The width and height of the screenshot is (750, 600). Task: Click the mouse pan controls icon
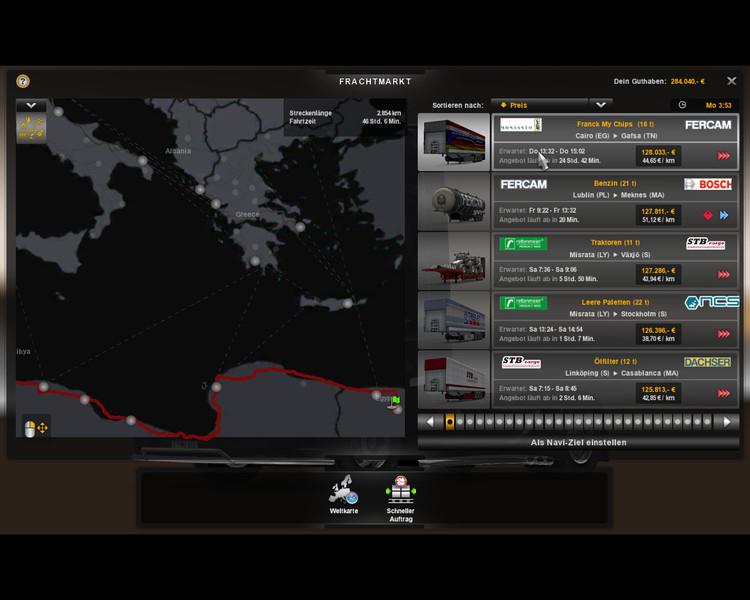coord(36,428)
